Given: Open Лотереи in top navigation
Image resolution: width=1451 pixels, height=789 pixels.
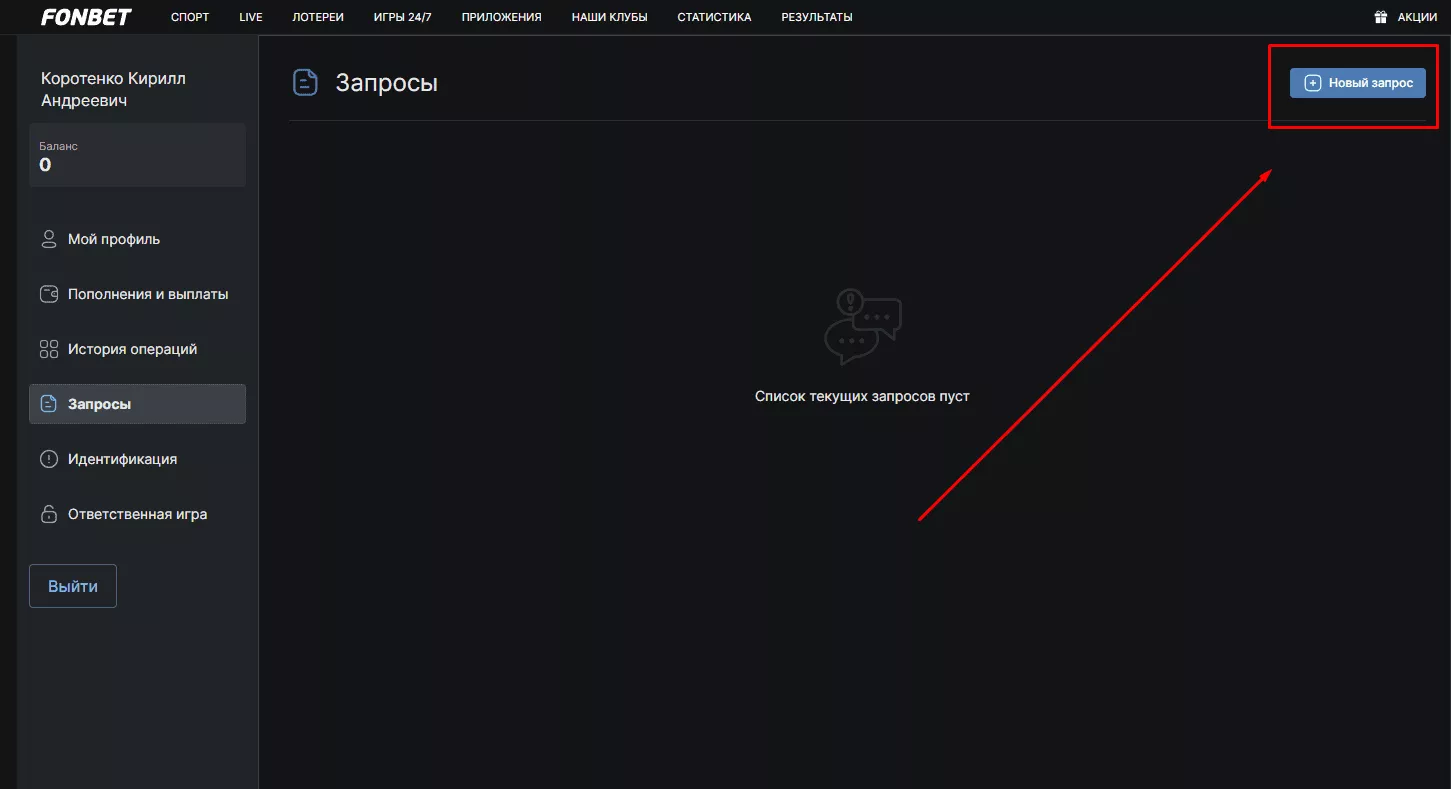Looking at the screenshot, I should 317,17.
